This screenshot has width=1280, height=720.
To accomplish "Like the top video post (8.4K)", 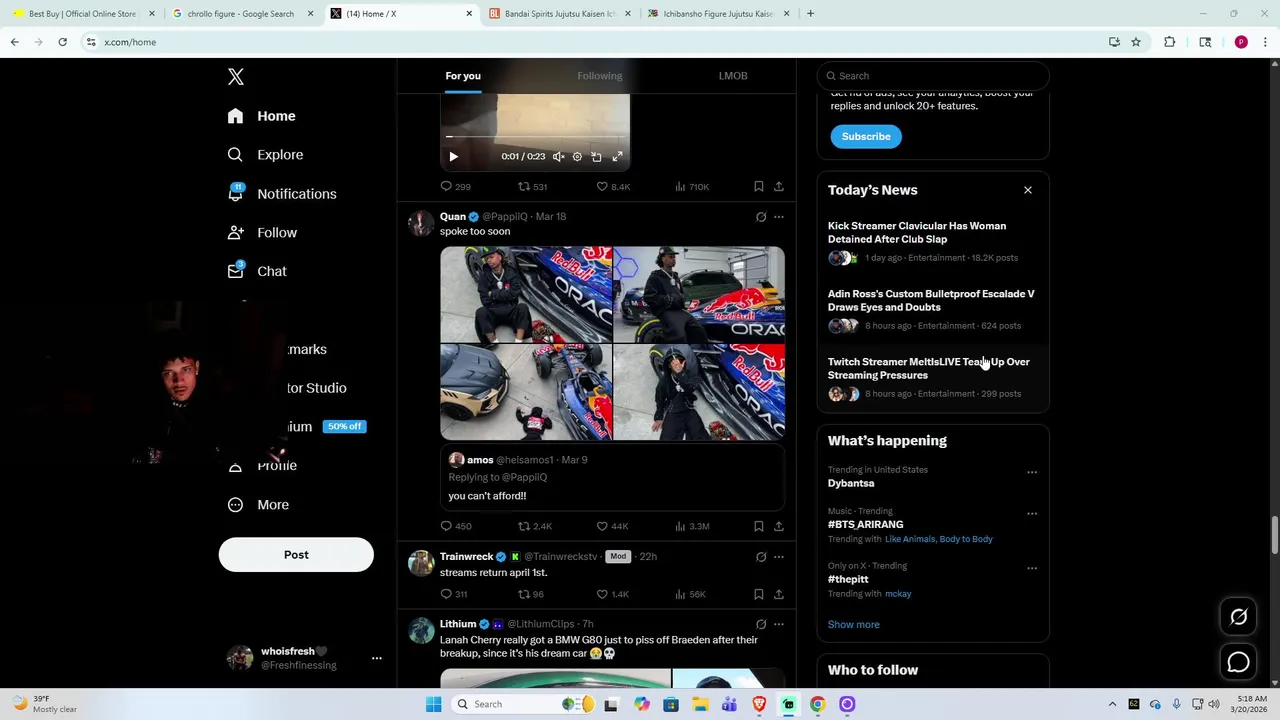I will click(x=613, y=187).
